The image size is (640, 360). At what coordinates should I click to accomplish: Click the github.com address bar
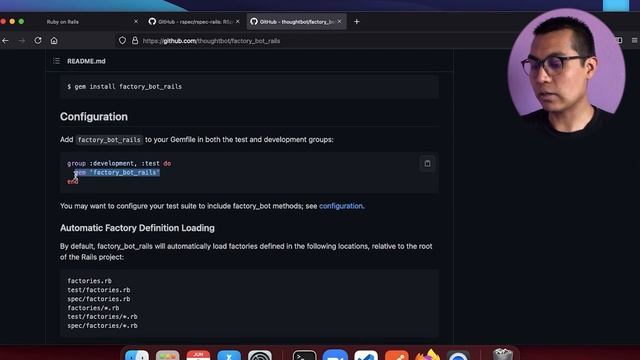point(318,41)
